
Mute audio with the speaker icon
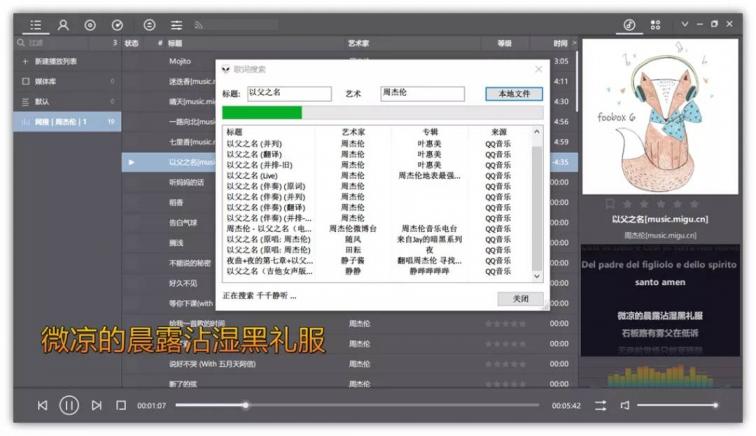point(624,406)
